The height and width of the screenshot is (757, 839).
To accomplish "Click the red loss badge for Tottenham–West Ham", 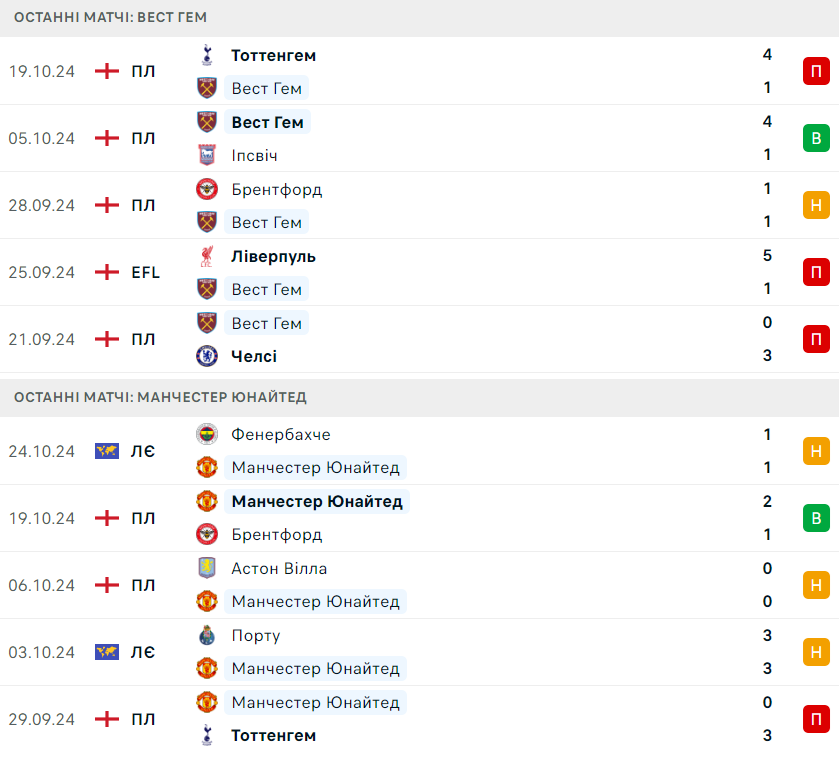I will (x=816, y=71).
